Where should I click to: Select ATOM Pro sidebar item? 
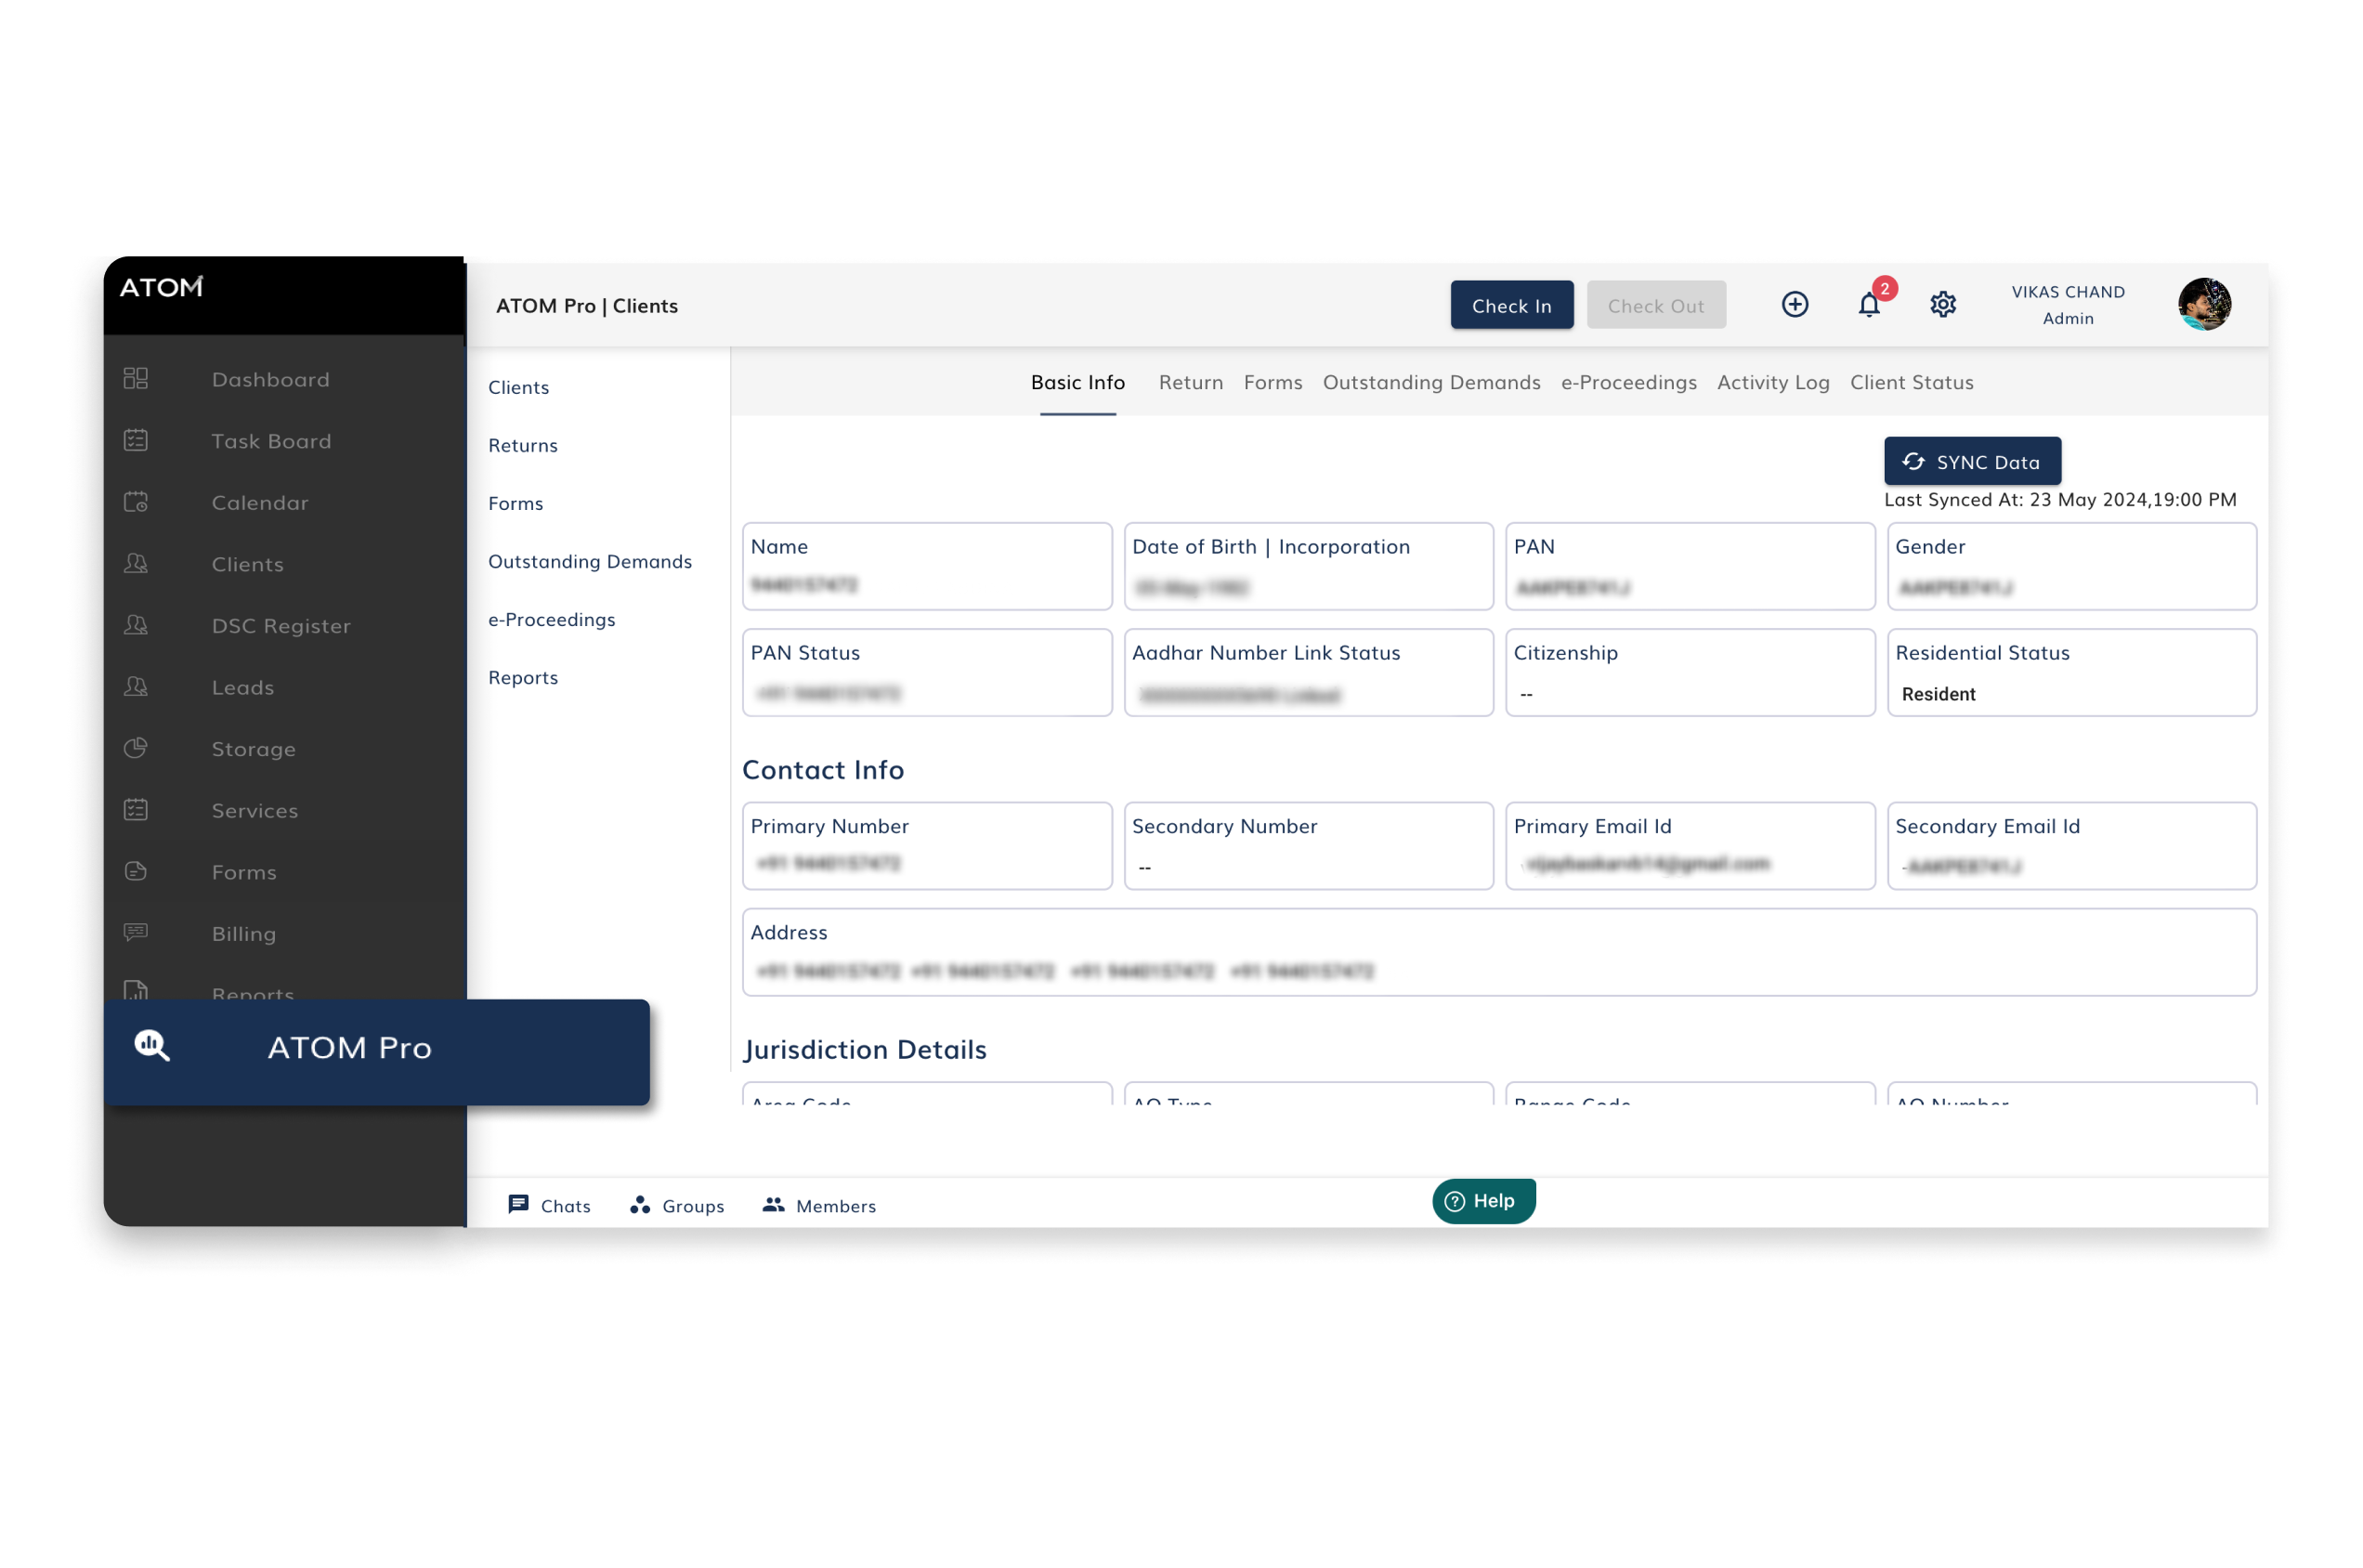tap(377, 1052)
